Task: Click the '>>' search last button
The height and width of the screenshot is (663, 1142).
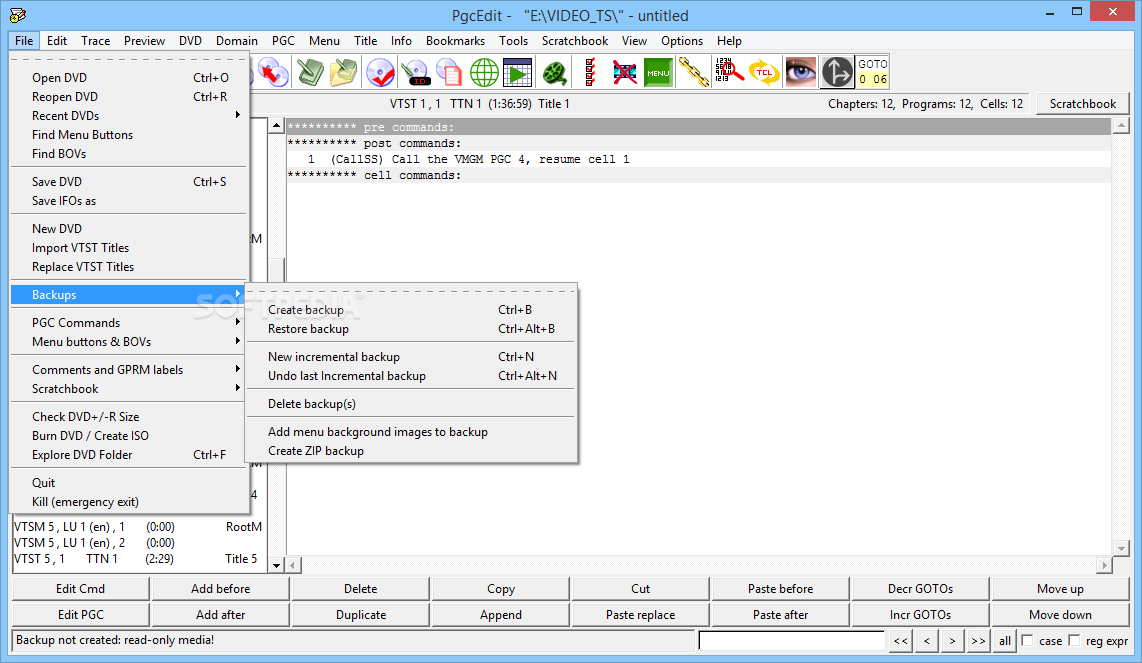Action: [978, 641]
